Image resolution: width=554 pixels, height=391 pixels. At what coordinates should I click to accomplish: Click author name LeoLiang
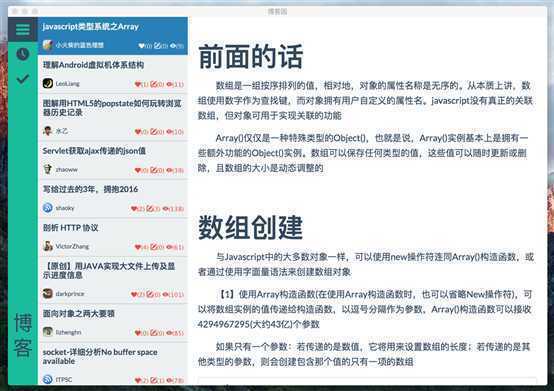(67, 84)
